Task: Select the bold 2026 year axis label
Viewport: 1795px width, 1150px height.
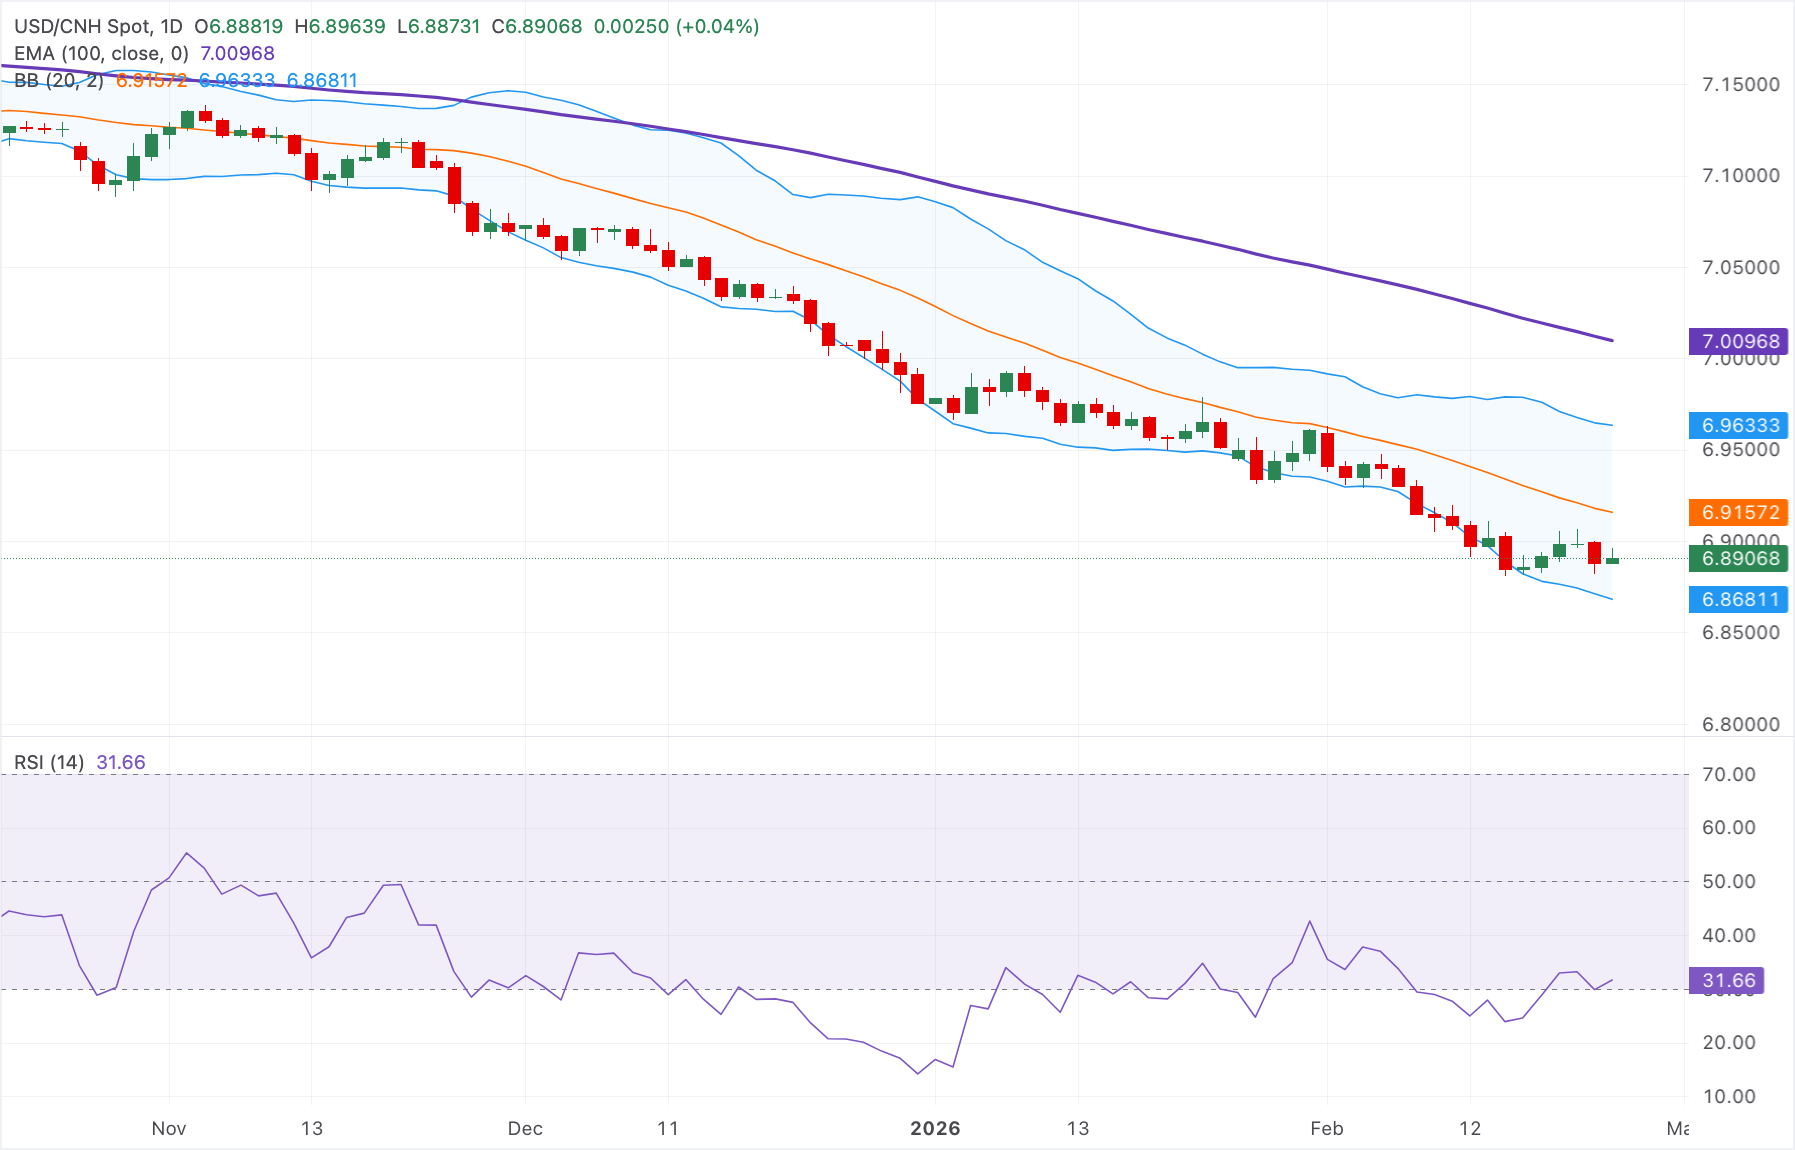Action: (937, 1128)
